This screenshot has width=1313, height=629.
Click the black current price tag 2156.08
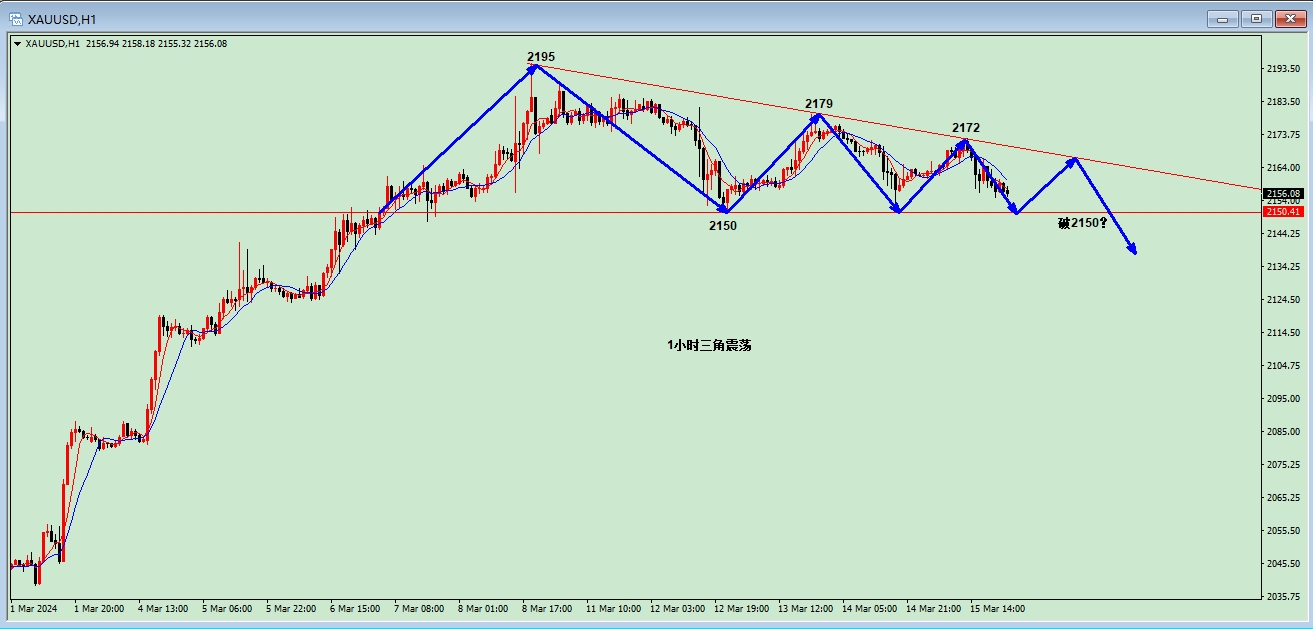click(1282, 194)
